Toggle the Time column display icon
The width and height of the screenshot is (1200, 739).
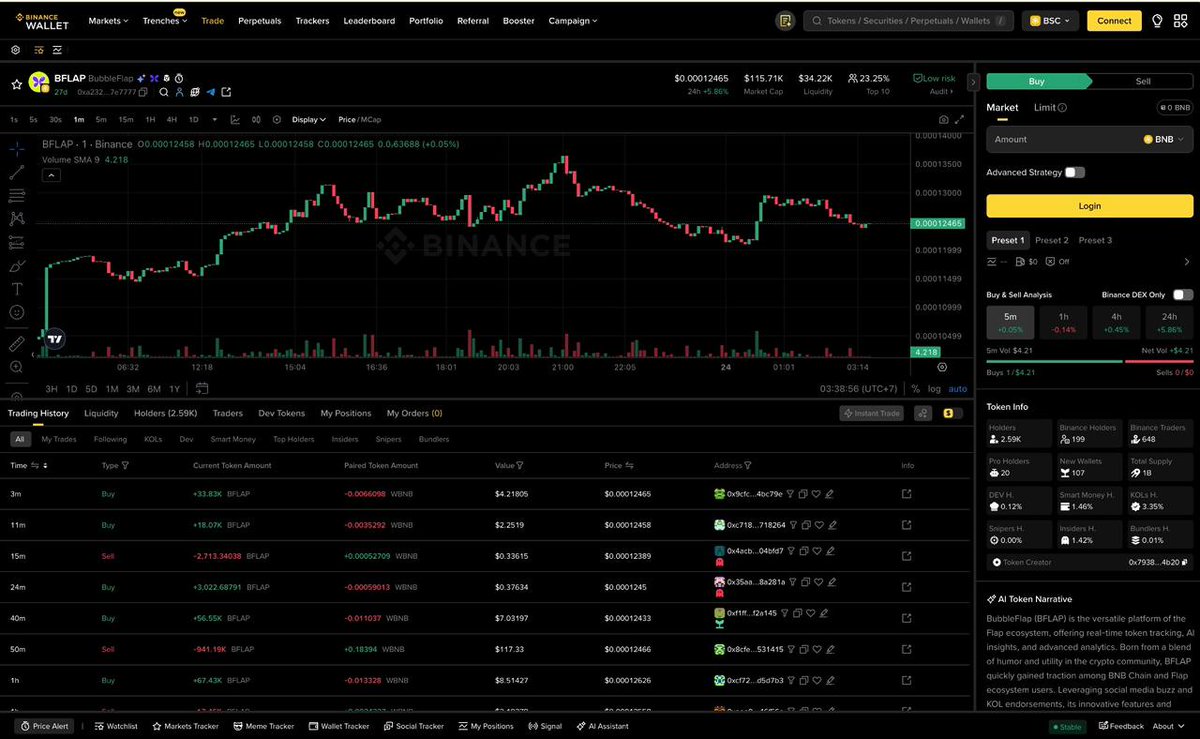point(36,466)
